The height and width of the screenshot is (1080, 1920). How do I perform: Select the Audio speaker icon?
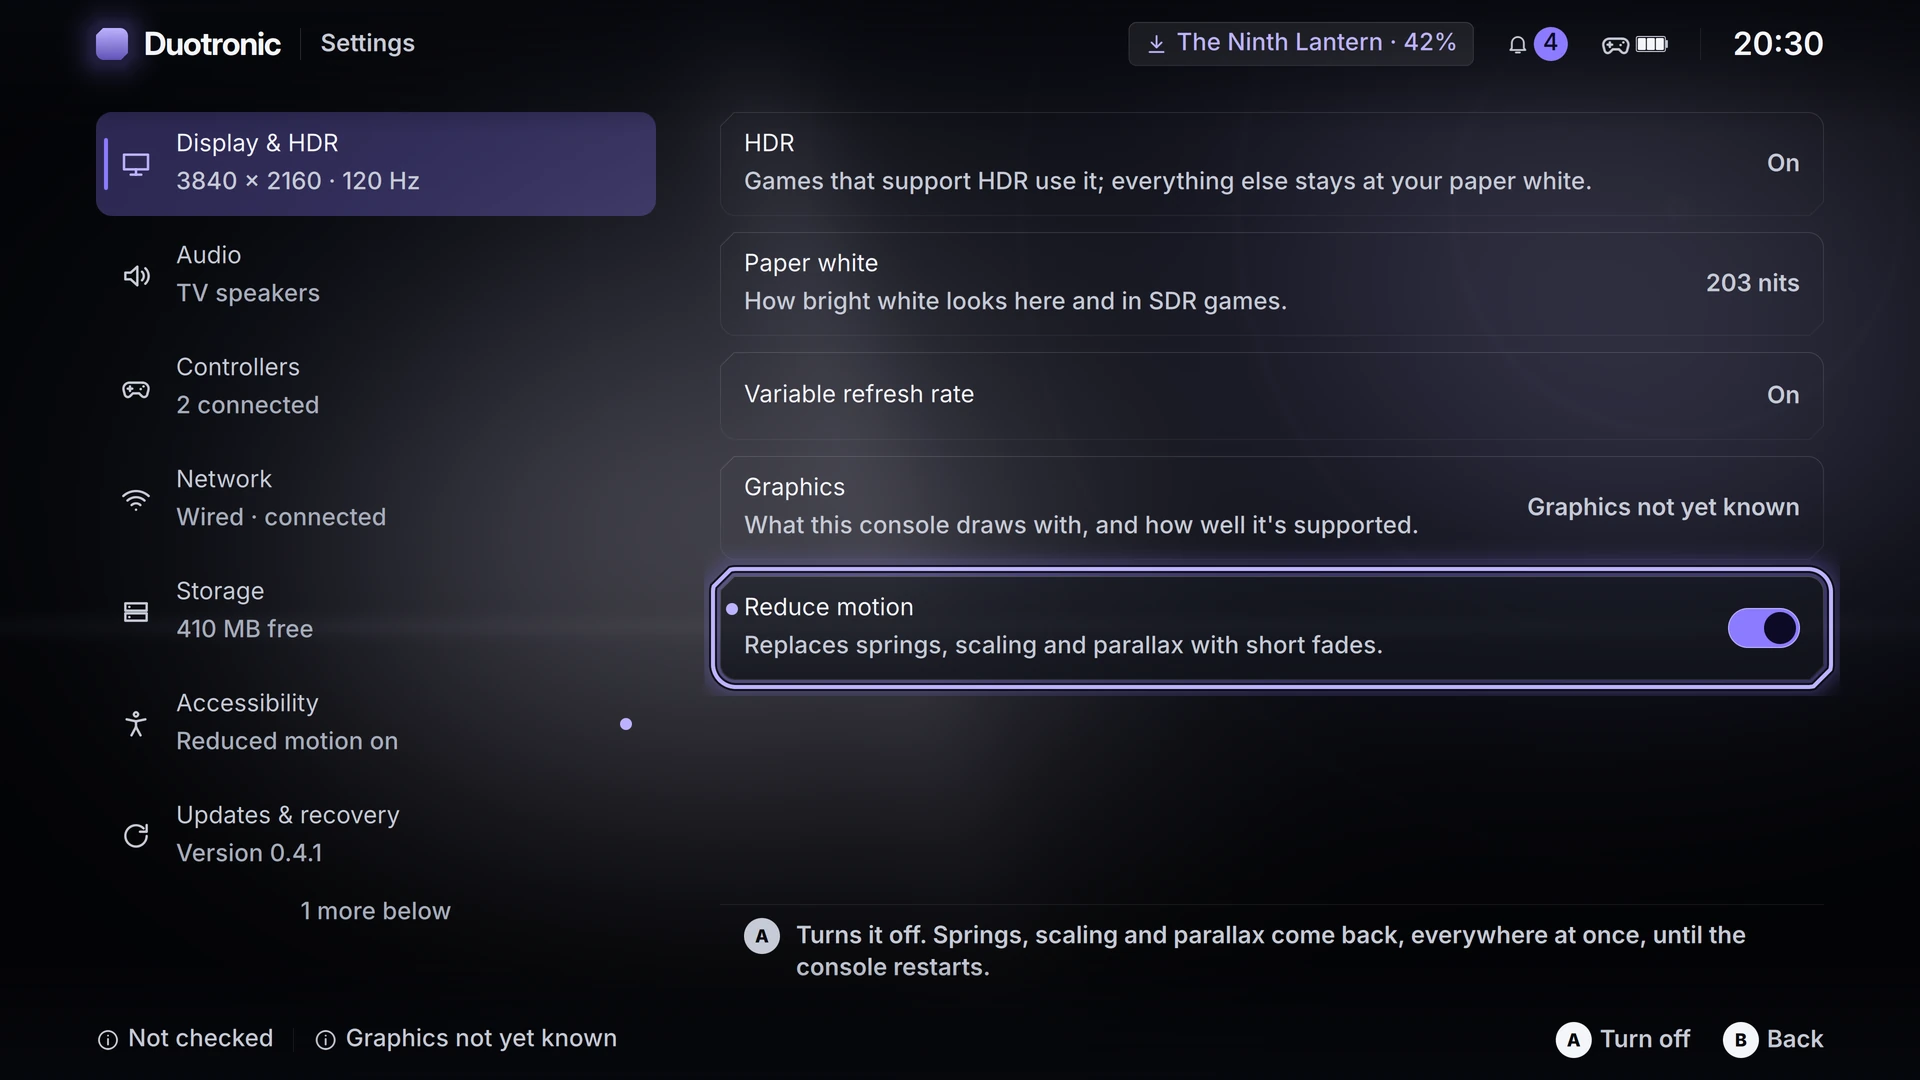136,276
